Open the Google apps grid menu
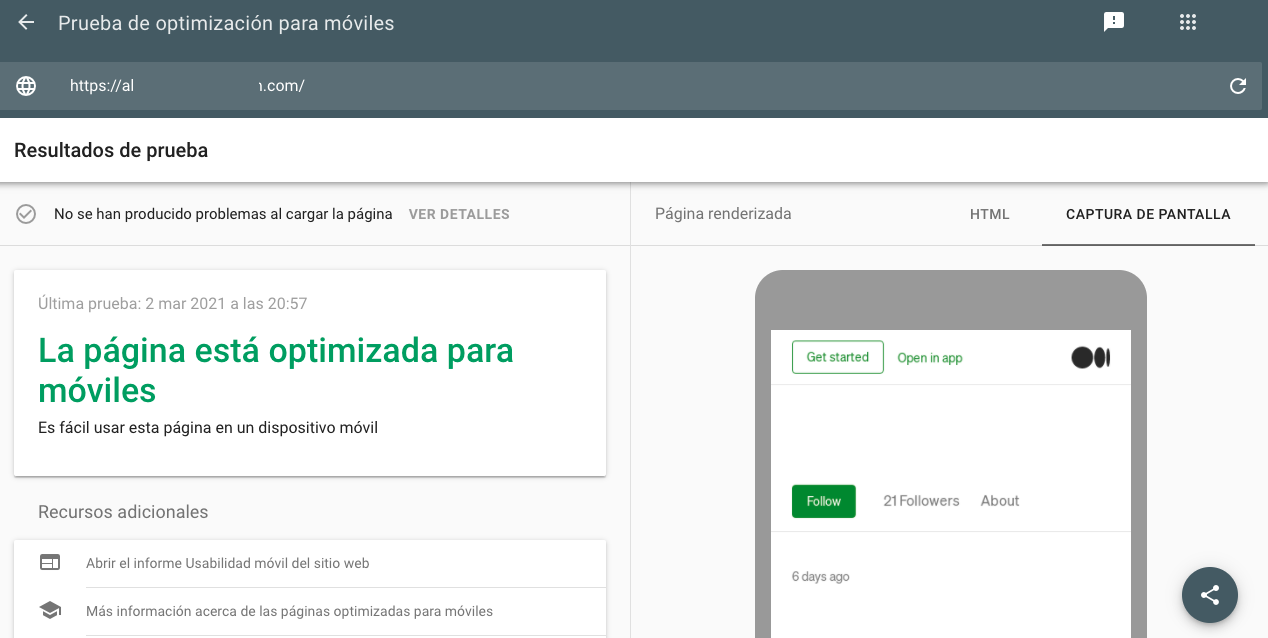 click(x=1187, y=22)
